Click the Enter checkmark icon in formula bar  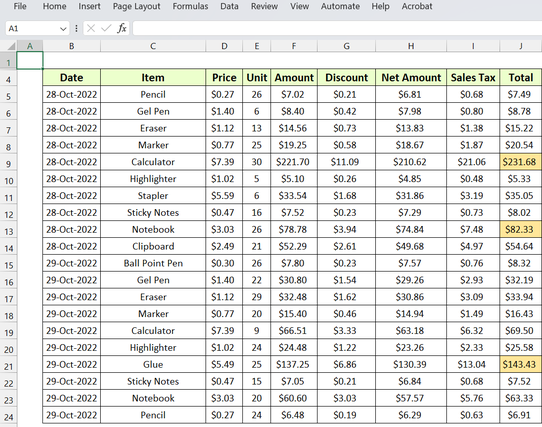106,28
